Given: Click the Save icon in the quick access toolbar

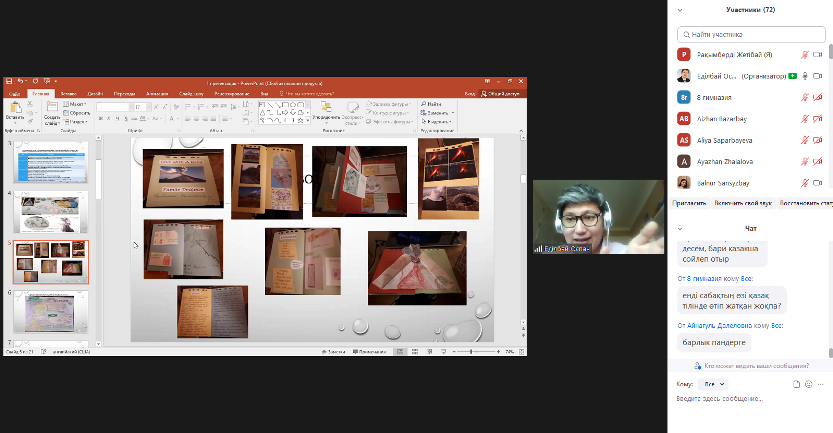Looking at the screenshot, I should pyautogui.click(x=9, y=81).
